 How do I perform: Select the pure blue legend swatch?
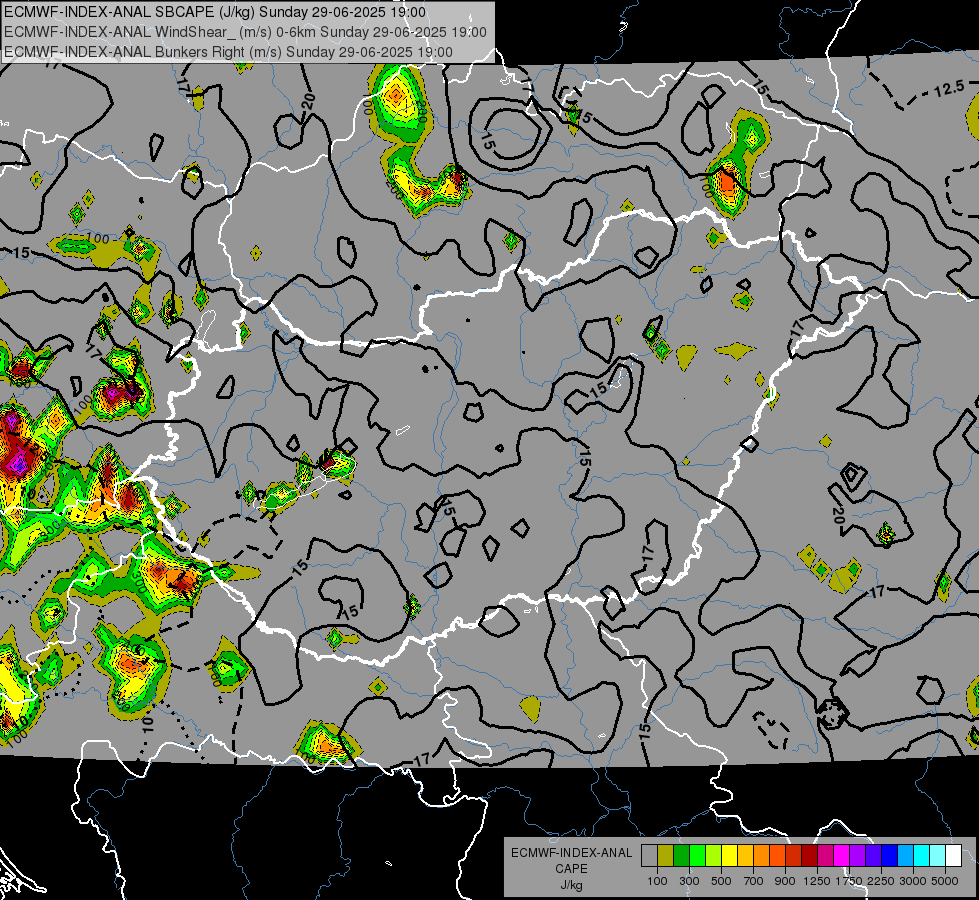tap(890, 856)
